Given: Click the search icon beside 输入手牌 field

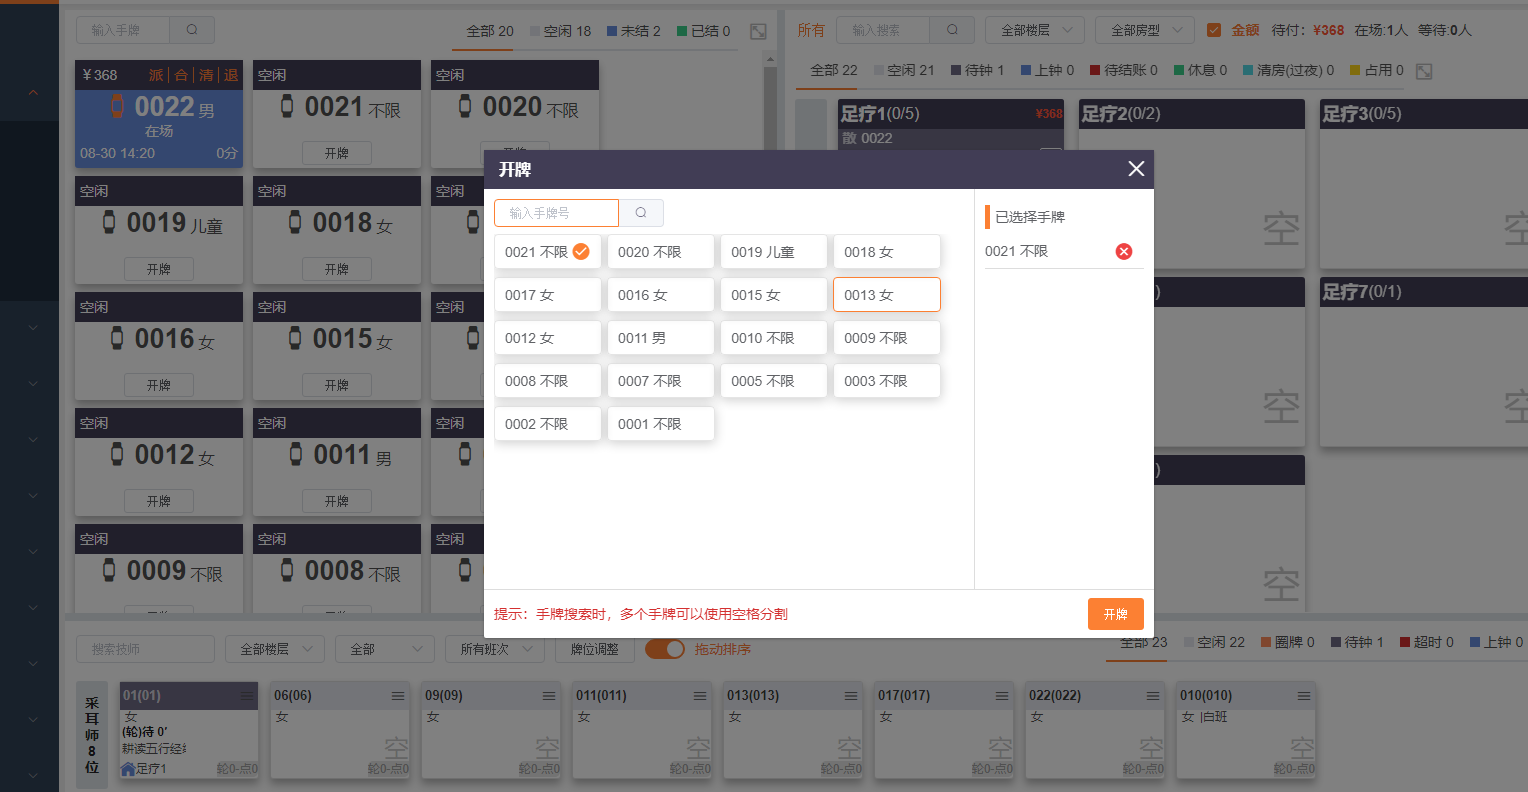Looking at the screenshot, I should (x=192, y=30).
